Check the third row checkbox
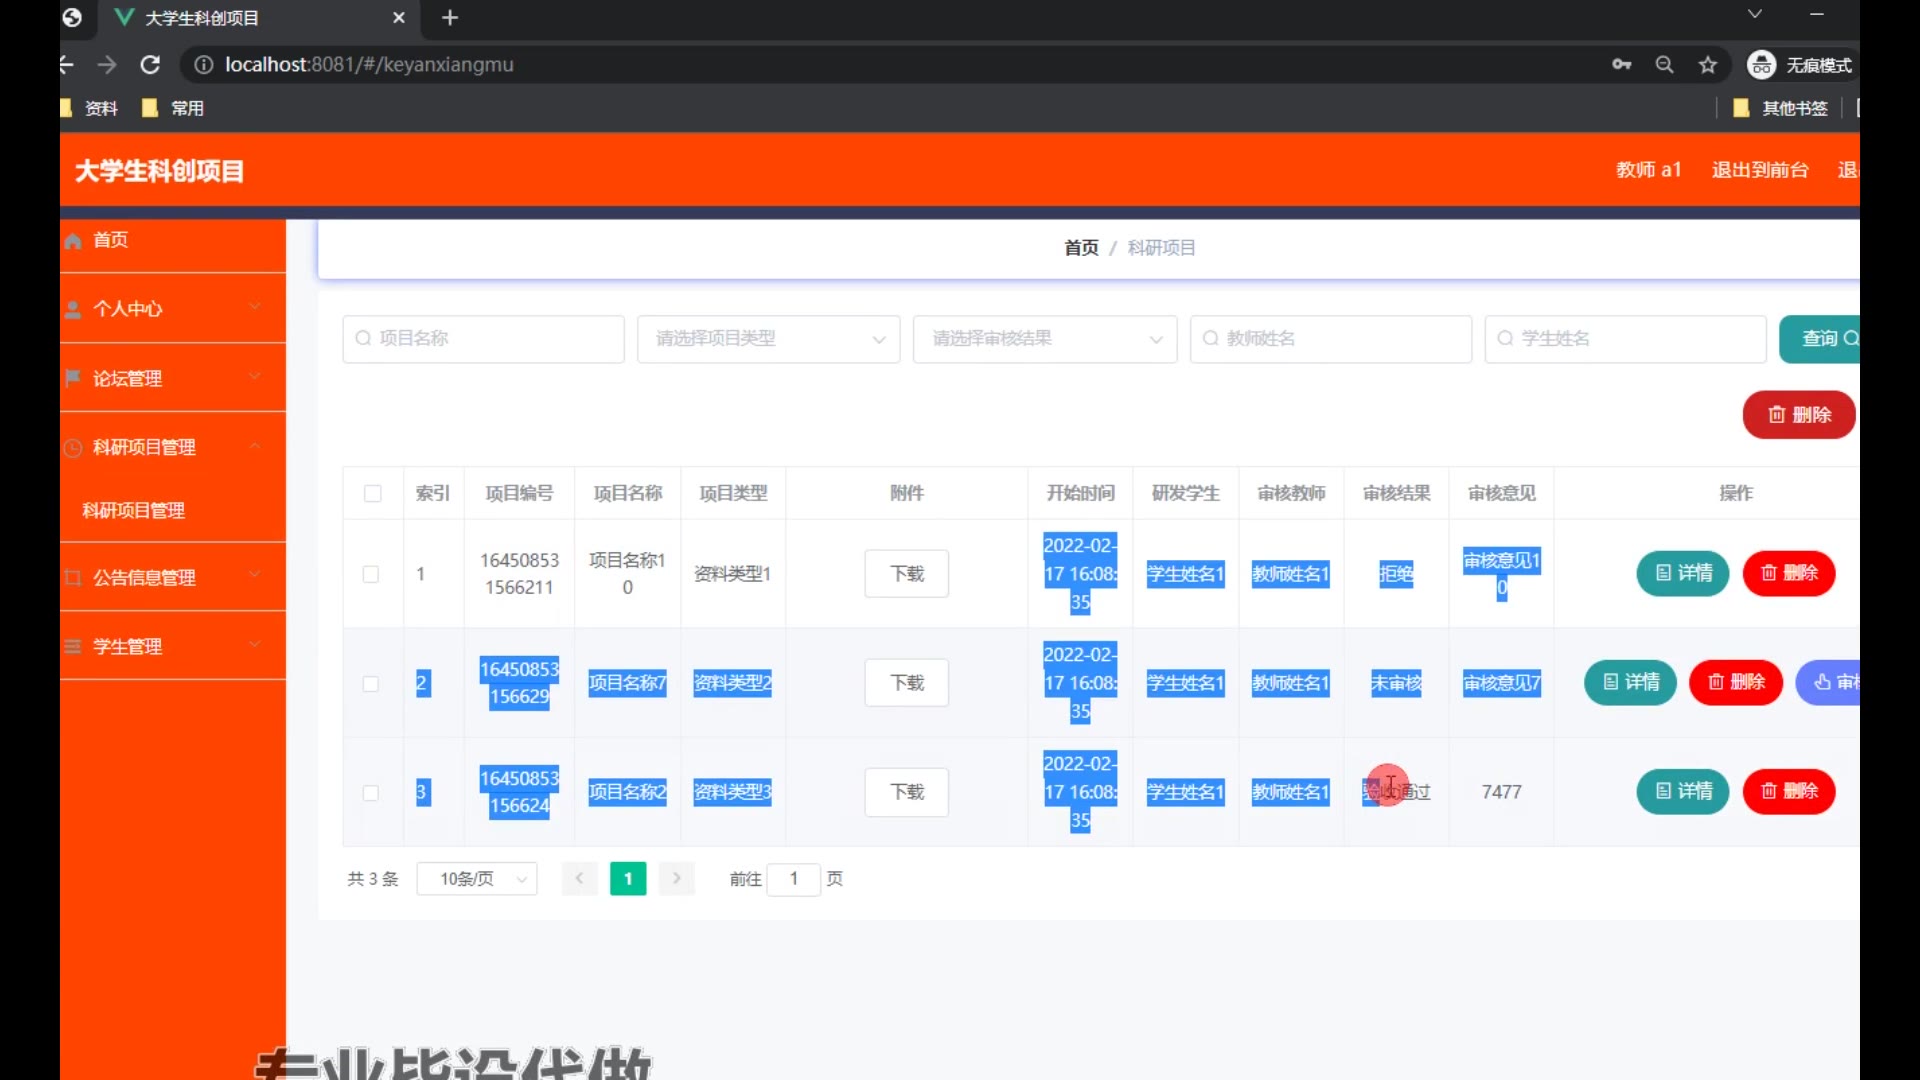Screen dimensions: 1920x1080 371,793
